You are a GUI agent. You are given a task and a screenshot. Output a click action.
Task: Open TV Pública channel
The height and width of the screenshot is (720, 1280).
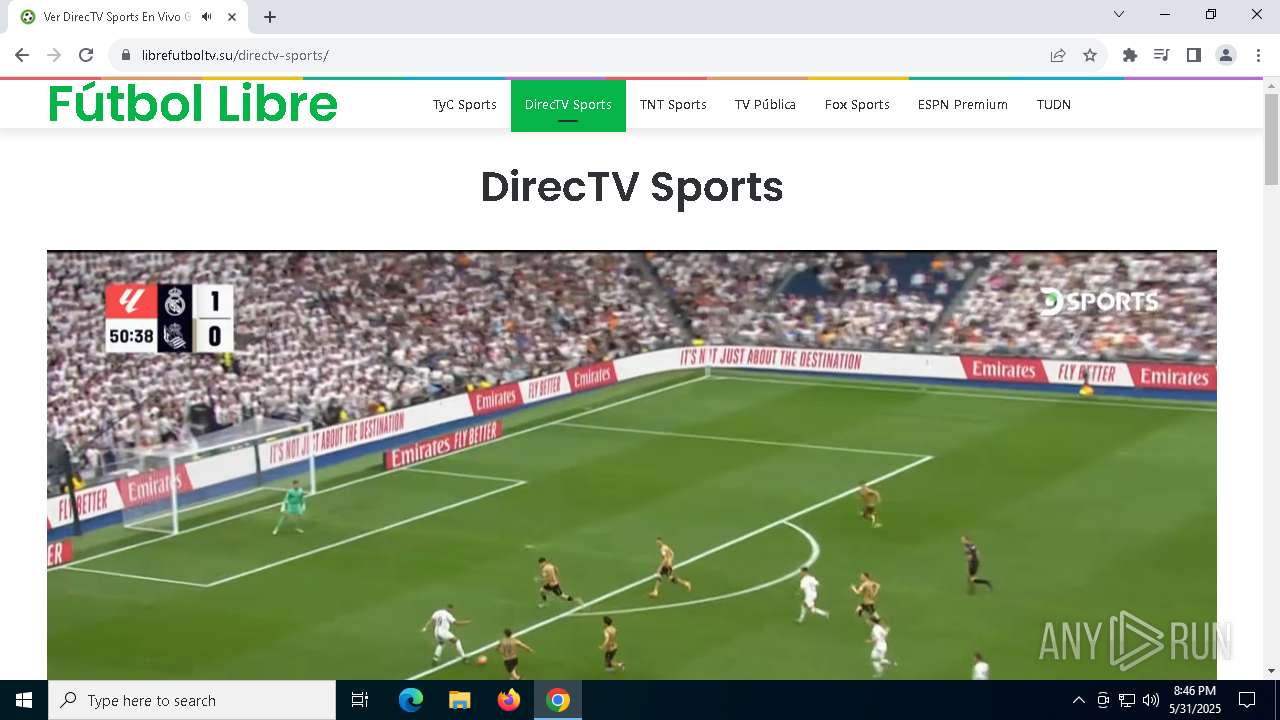[765, 105]
